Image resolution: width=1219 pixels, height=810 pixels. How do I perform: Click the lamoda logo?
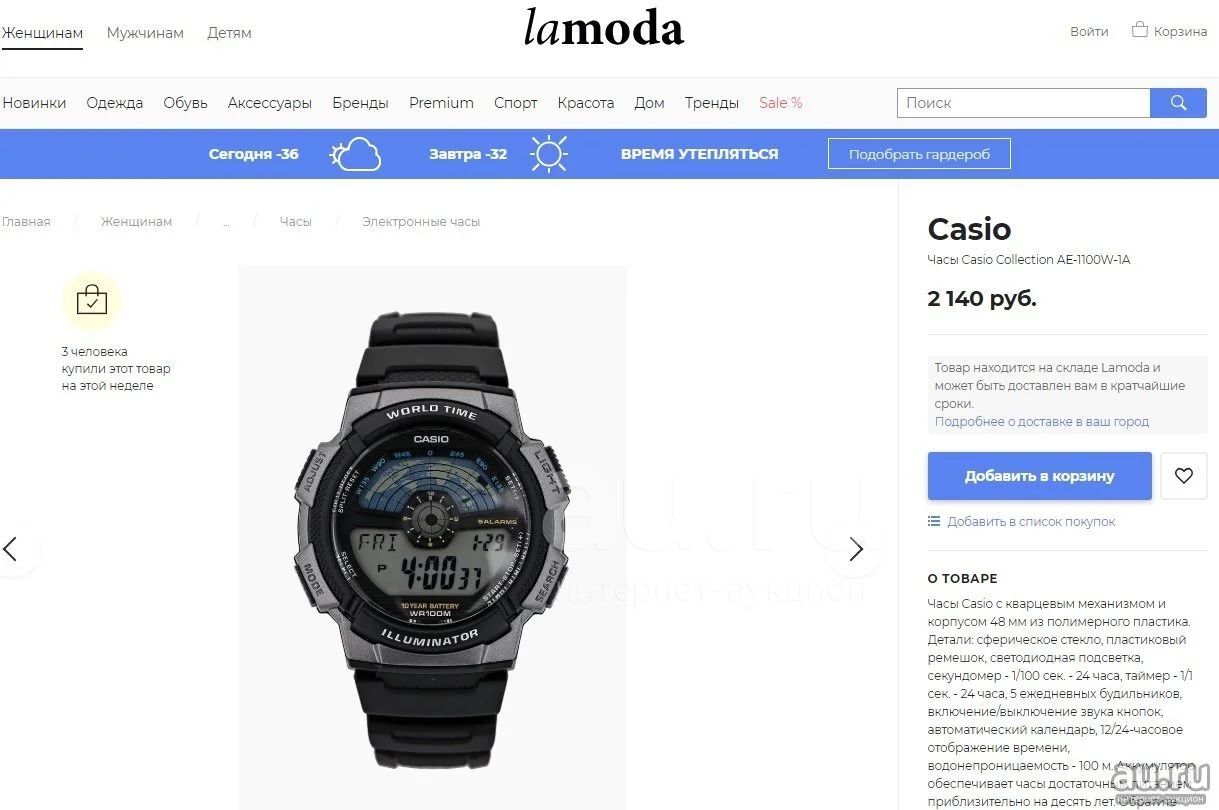pos(604,29)
